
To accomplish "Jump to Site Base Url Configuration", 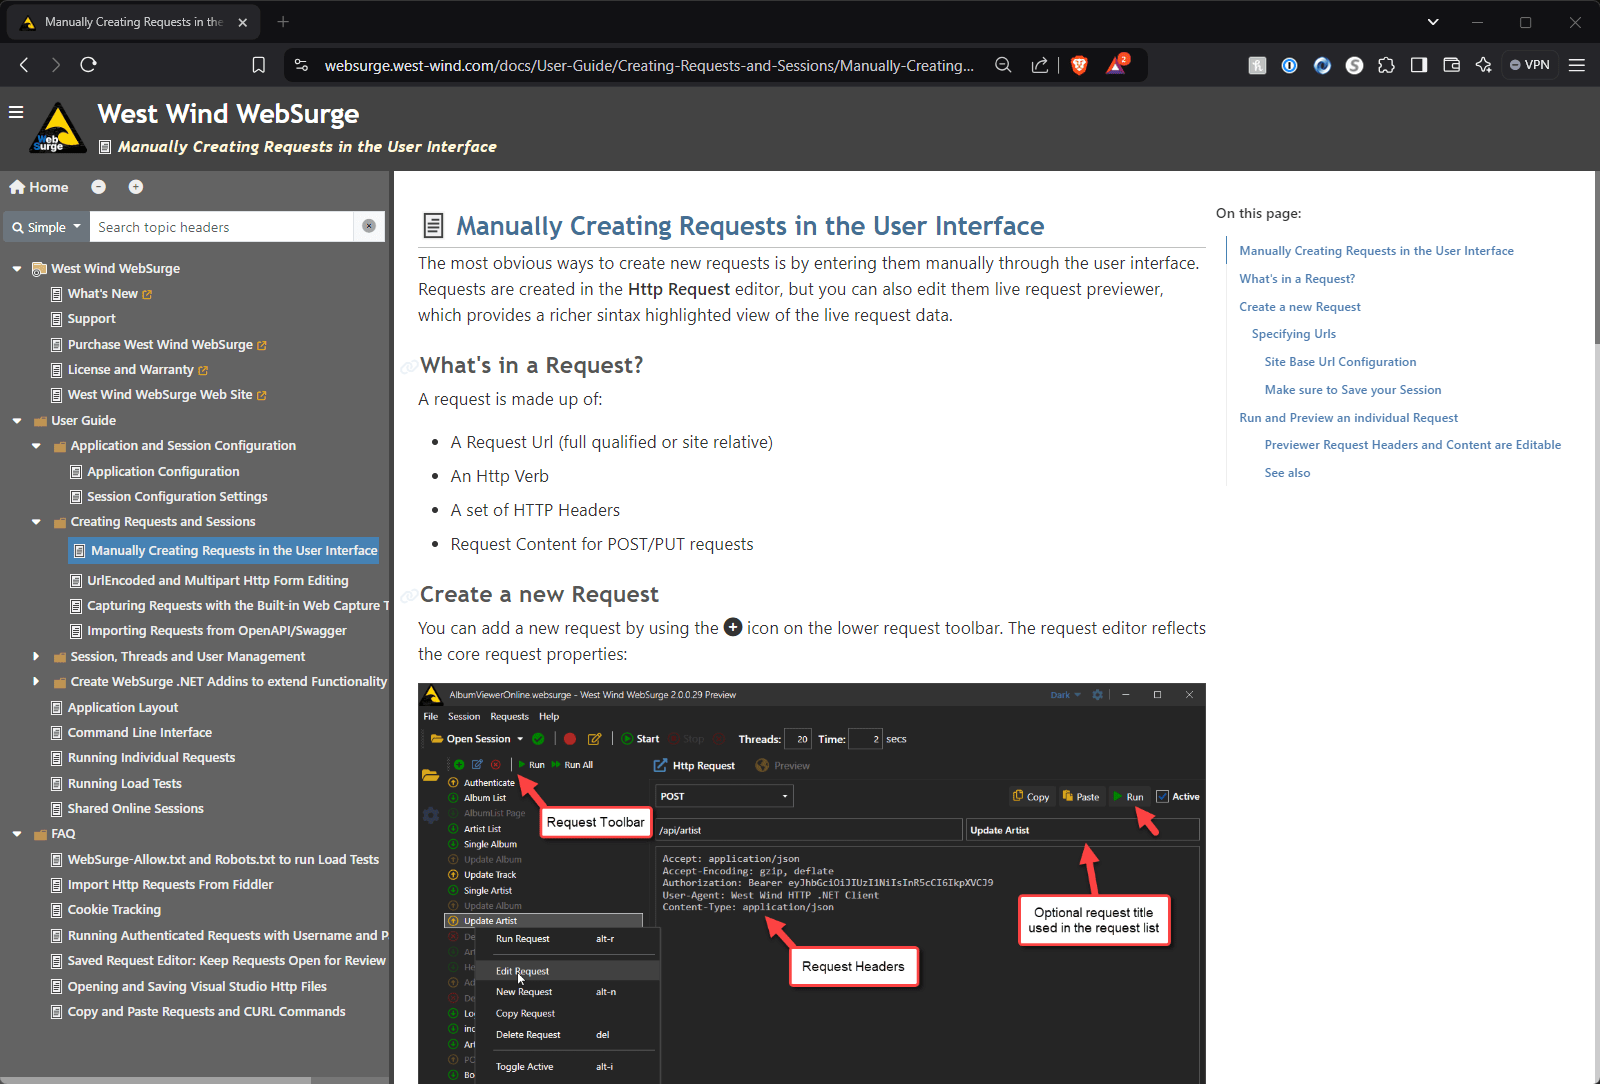I will click(1340, 362).
